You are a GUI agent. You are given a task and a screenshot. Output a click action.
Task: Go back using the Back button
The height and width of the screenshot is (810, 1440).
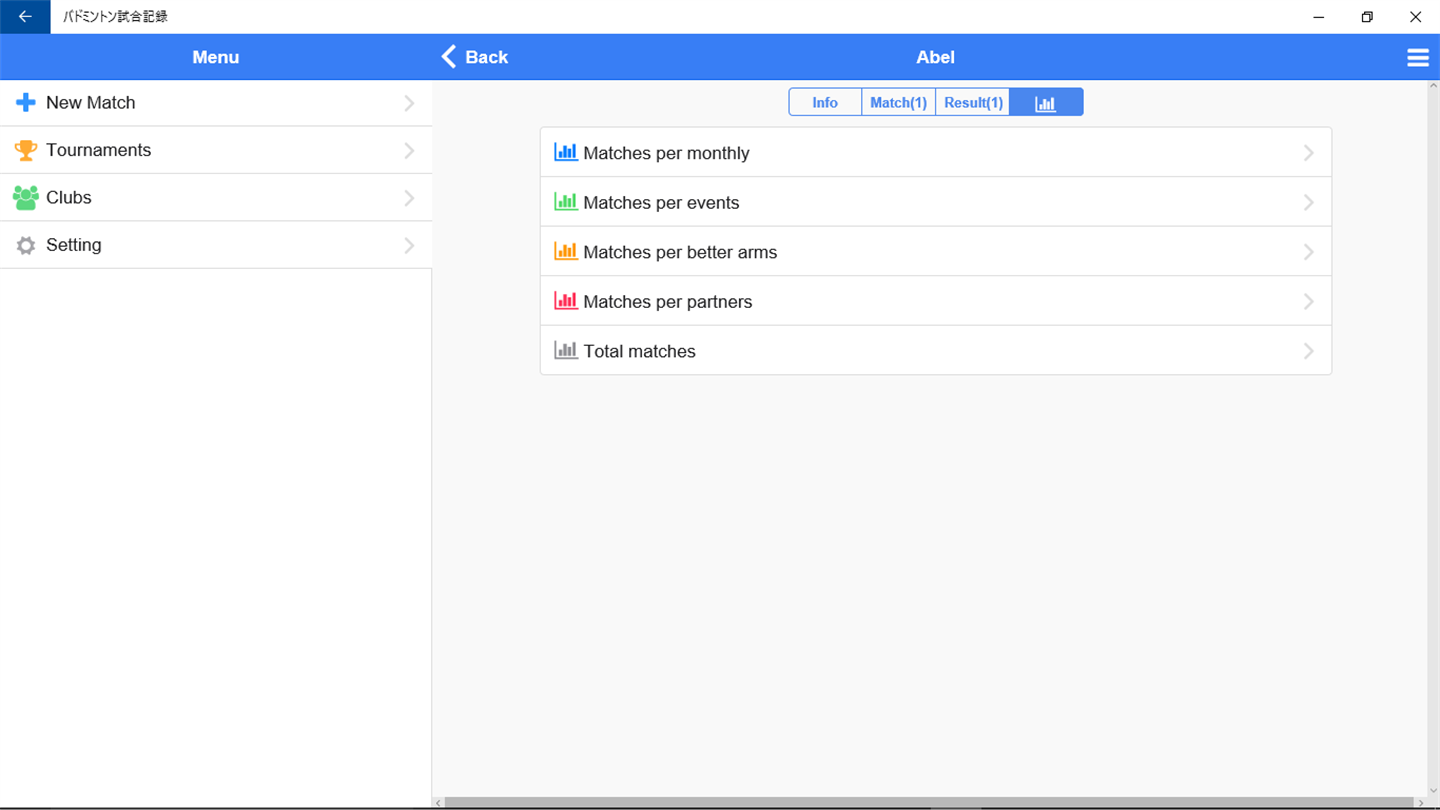475,57
